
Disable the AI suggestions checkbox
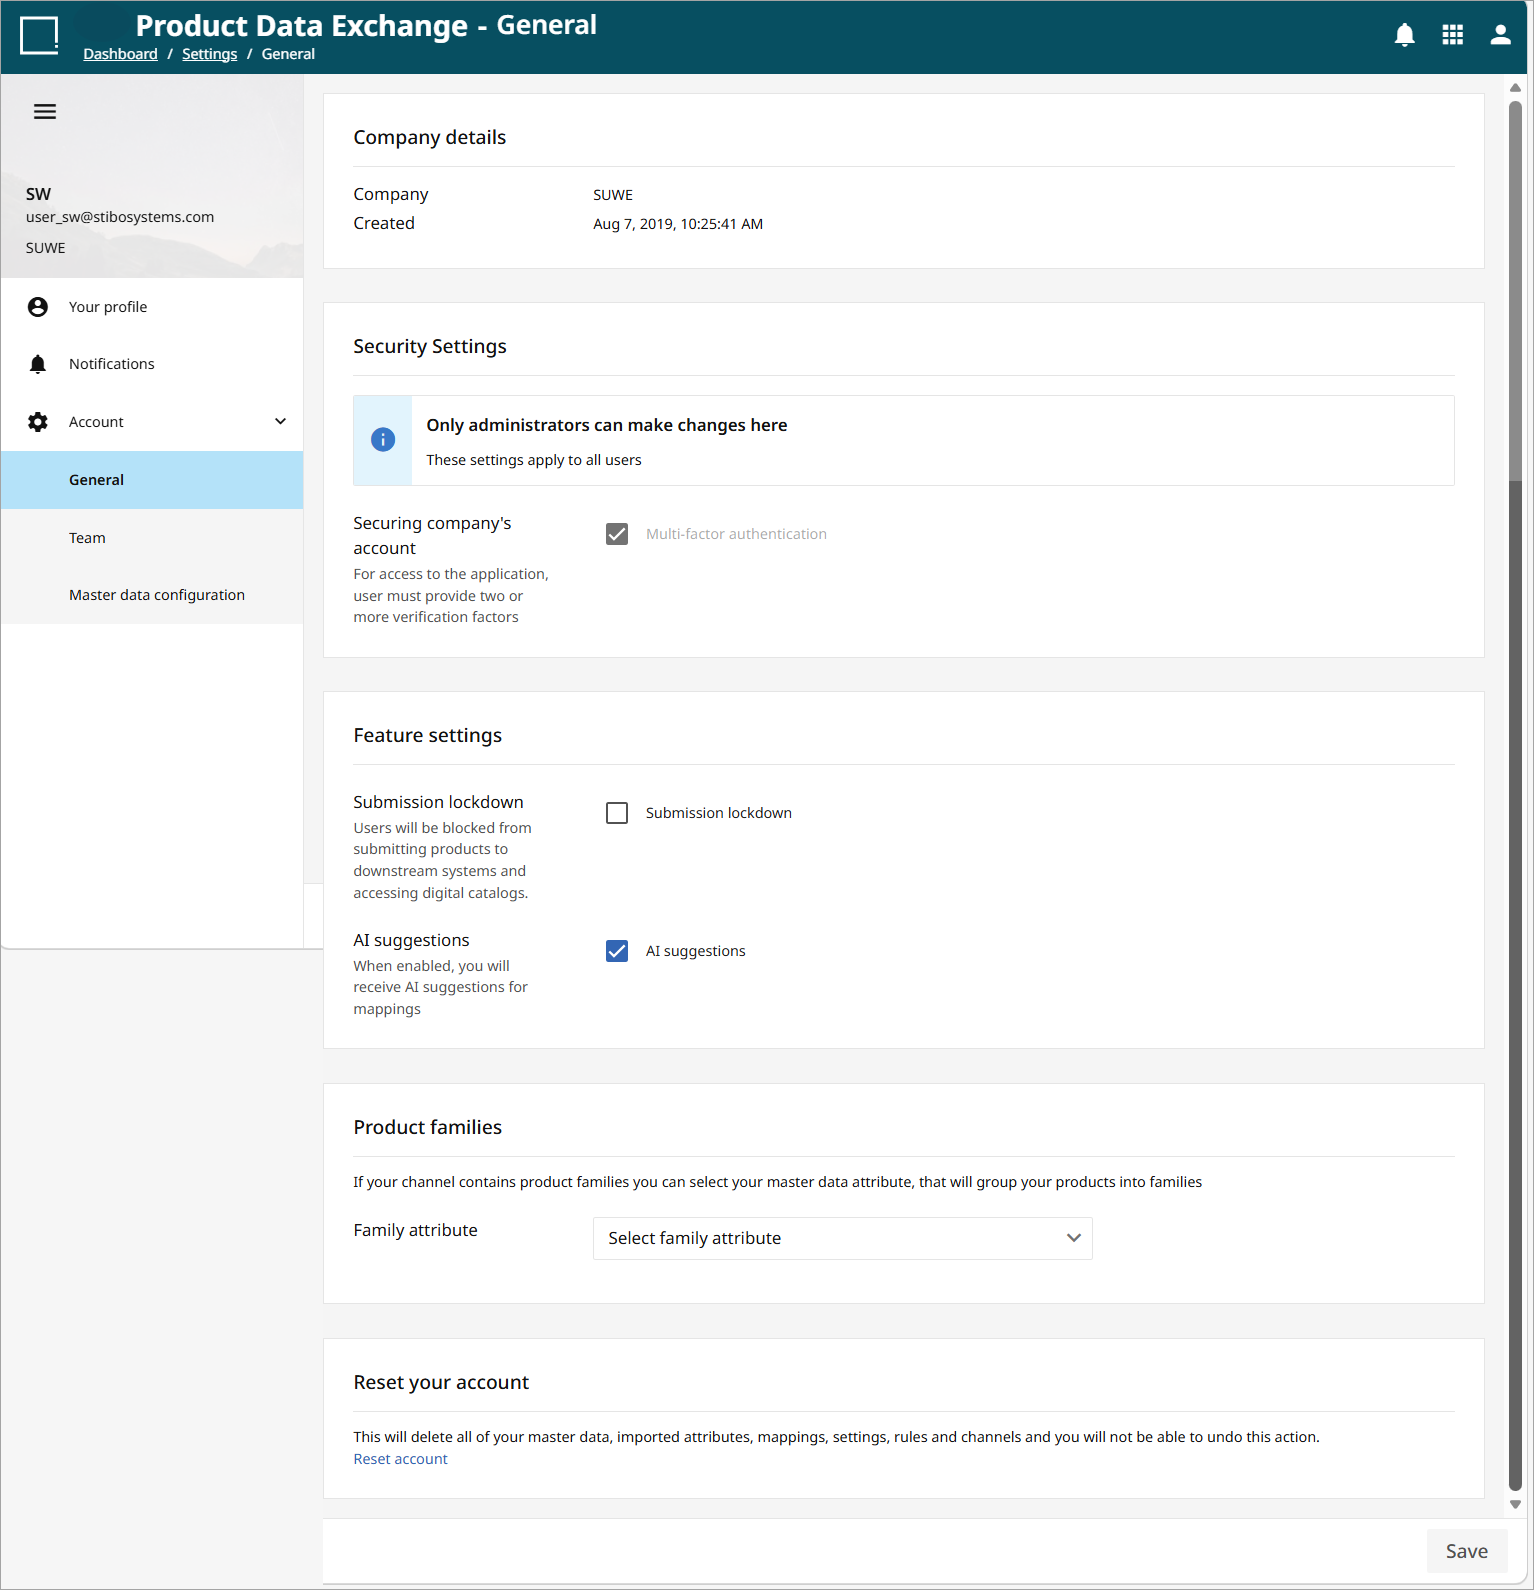[617, 951]
